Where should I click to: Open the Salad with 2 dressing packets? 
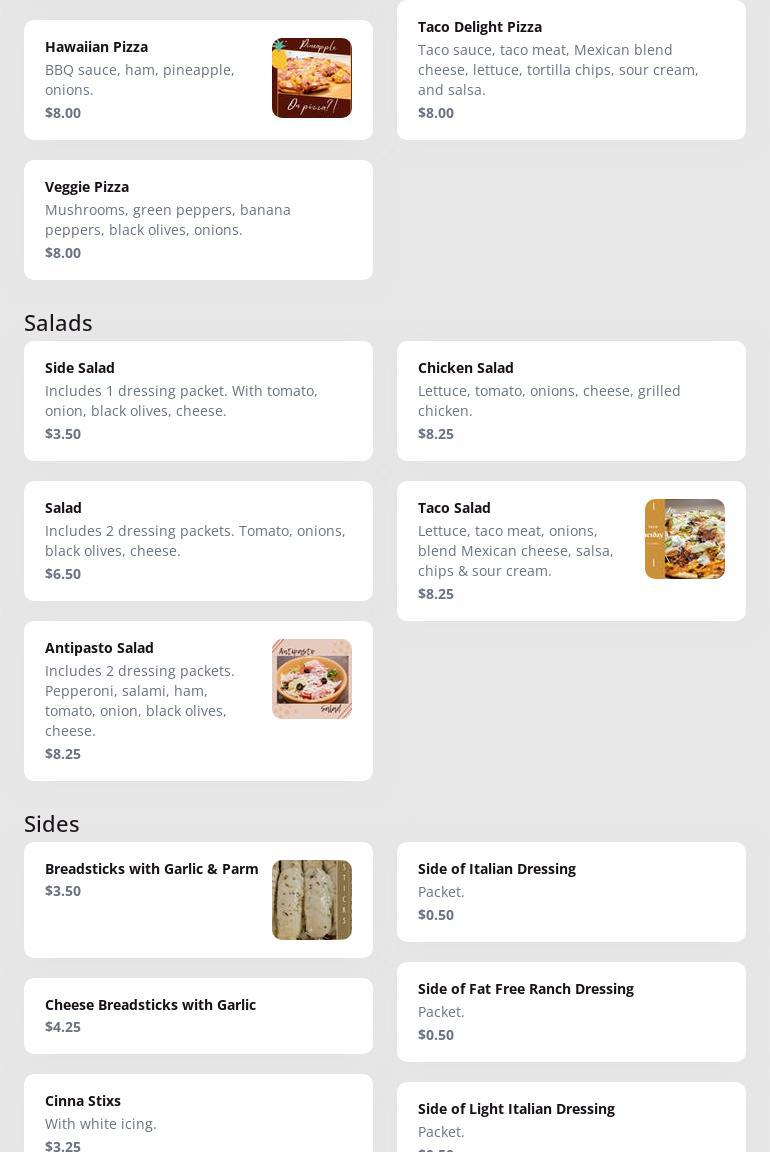(198, 541)
